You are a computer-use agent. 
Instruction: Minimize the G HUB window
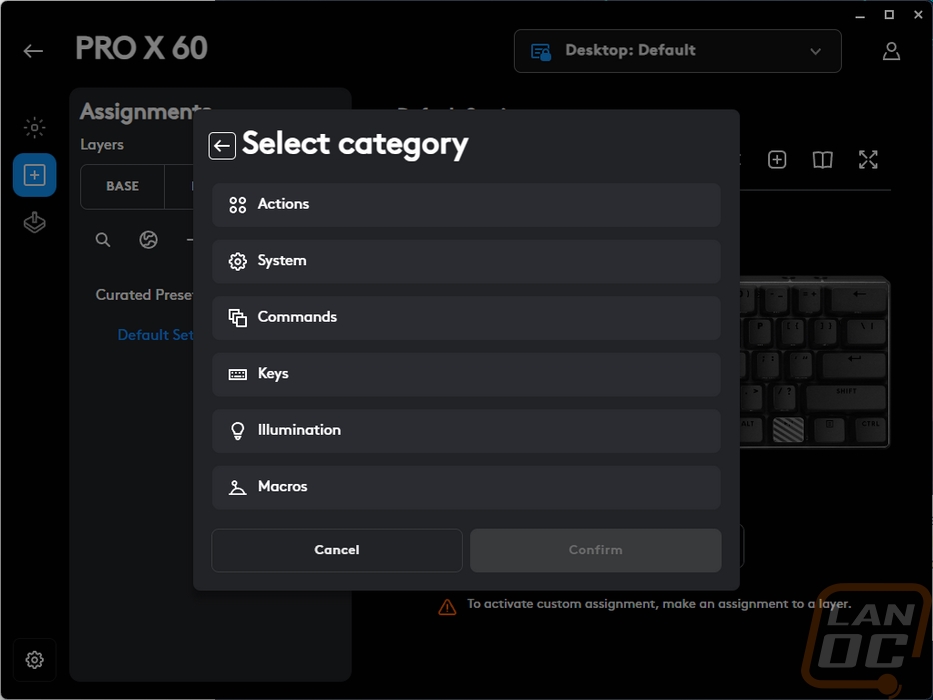pyautogui.click(x=860, y=15)
